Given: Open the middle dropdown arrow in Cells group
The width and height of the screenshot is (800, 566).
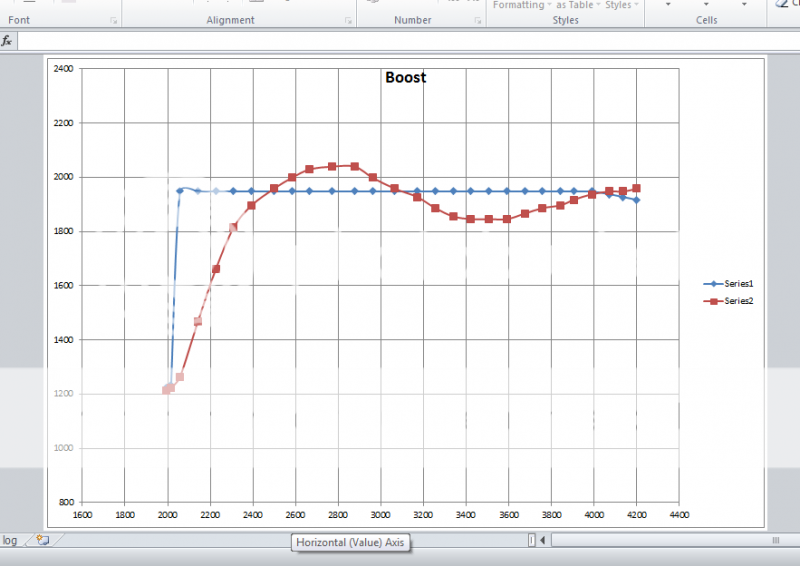Looking at the screenshot, I should (x=706, y=5).
